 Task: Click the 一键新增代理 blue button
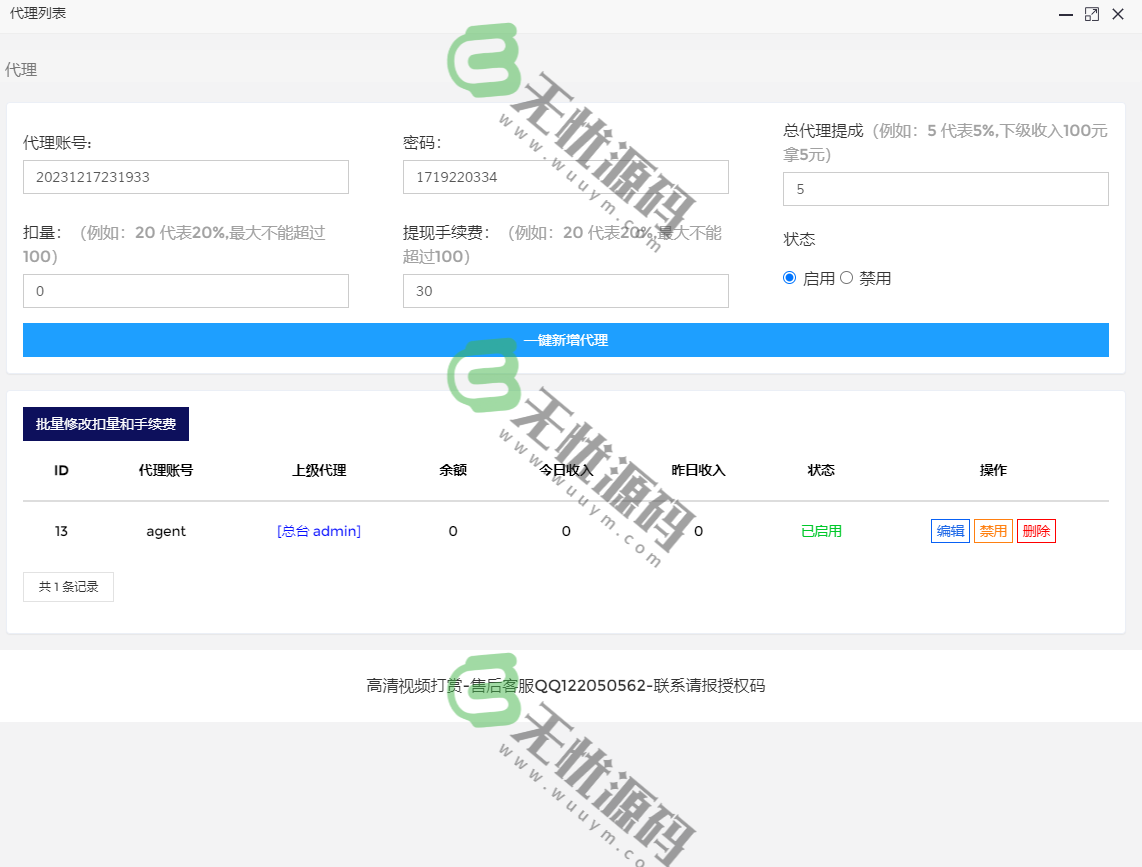[566, 340]
